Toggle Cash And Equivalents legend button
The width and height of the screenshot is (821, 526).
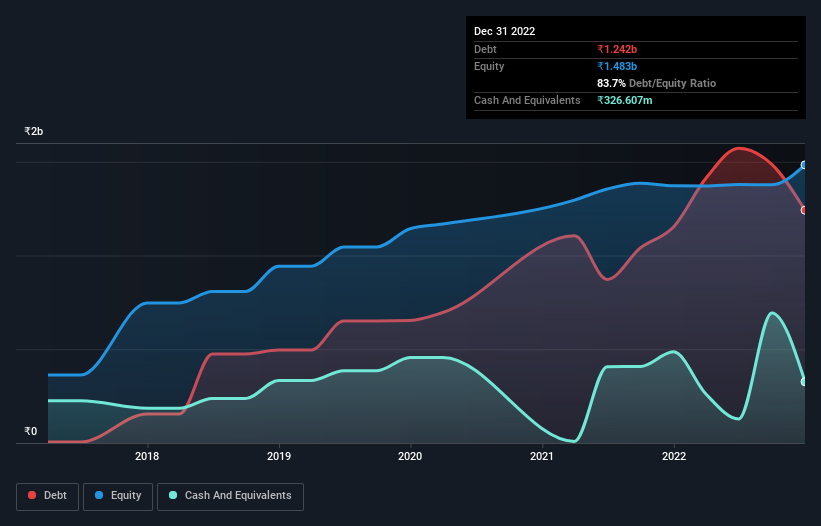(230, 496)
